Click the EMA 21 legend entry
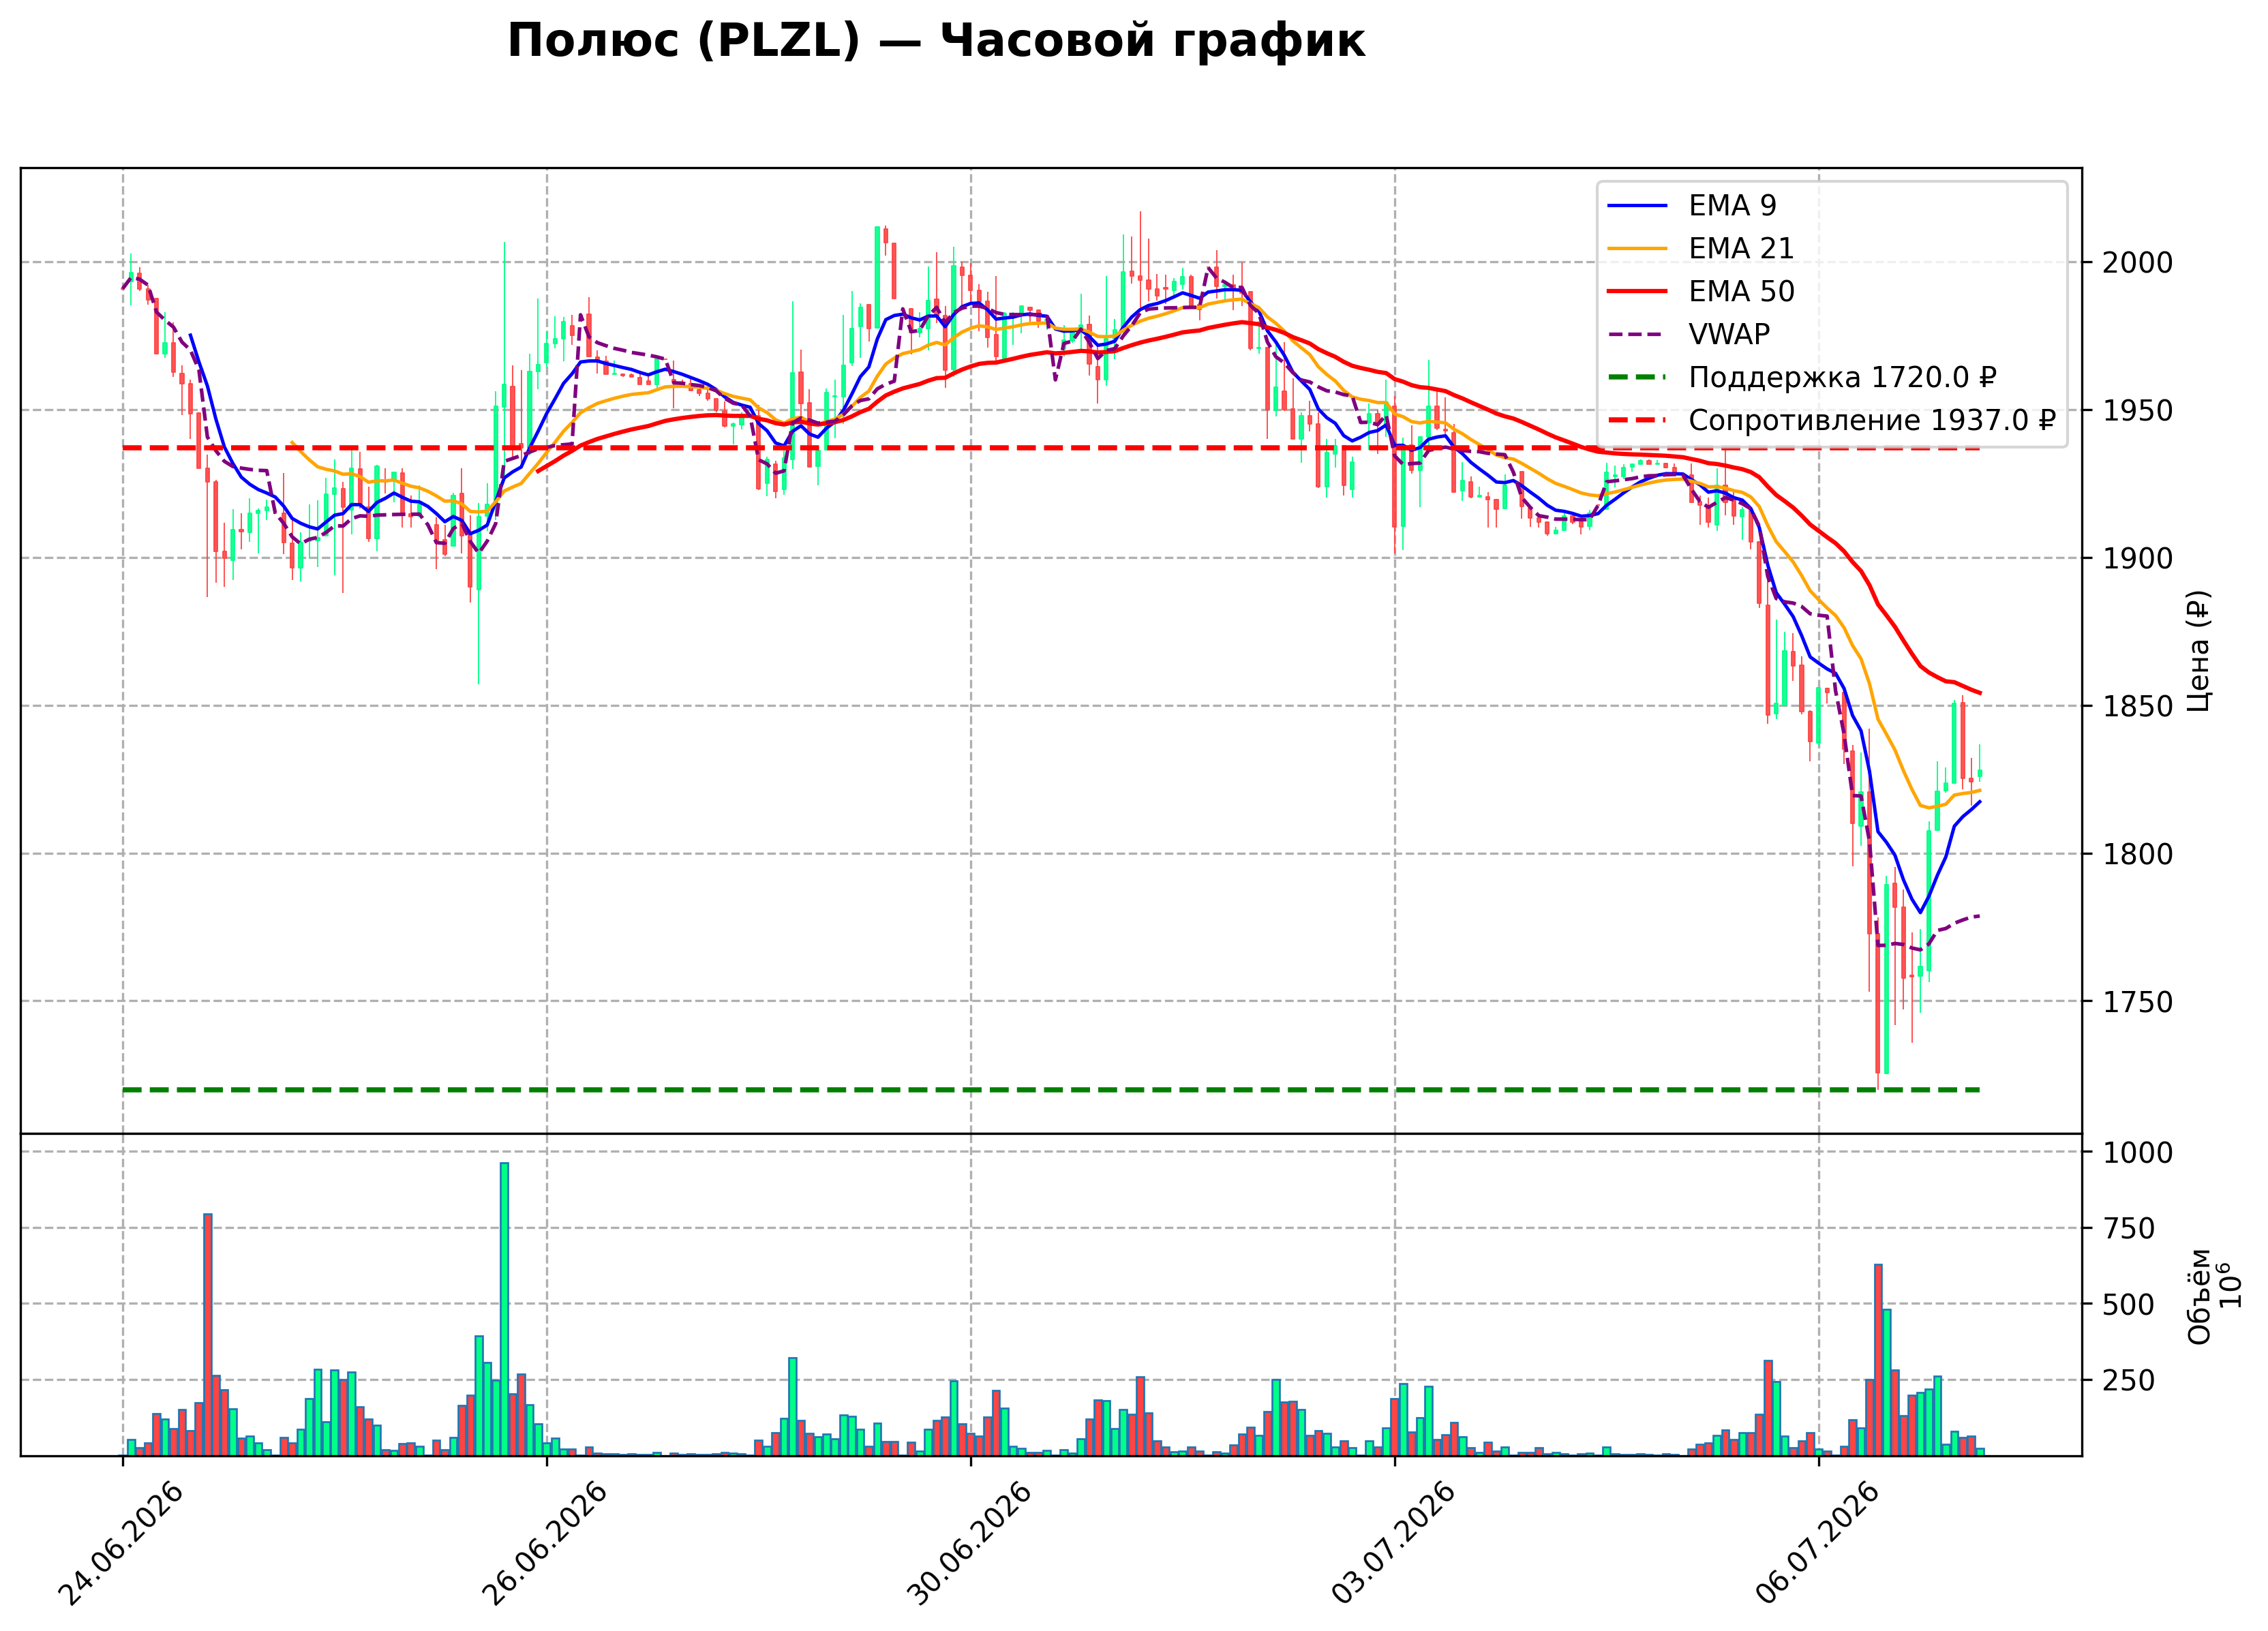The width and height of the screenshot is (2268, 1631). 1700,249
